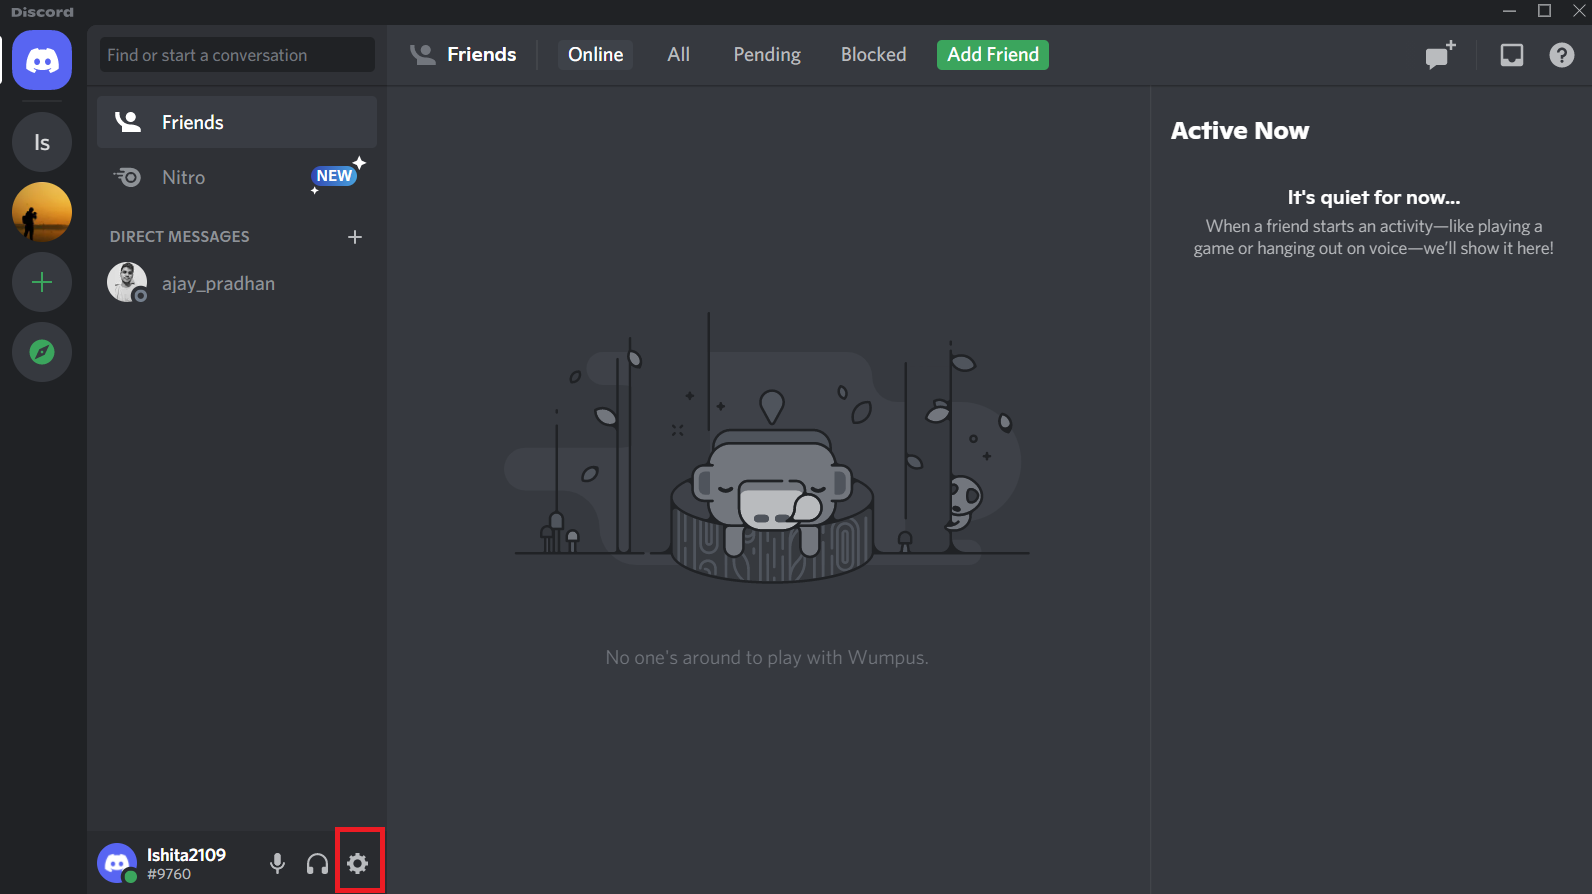
Task: Start a new group DM icon
Action: pyautogui.click(x=1440, y=55)
